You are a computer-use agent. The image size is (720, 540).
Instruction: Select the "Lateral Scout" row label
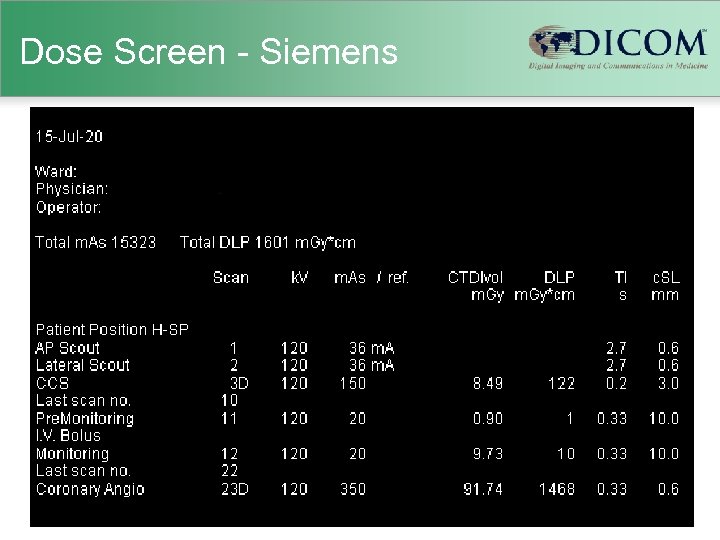point(83,366)
